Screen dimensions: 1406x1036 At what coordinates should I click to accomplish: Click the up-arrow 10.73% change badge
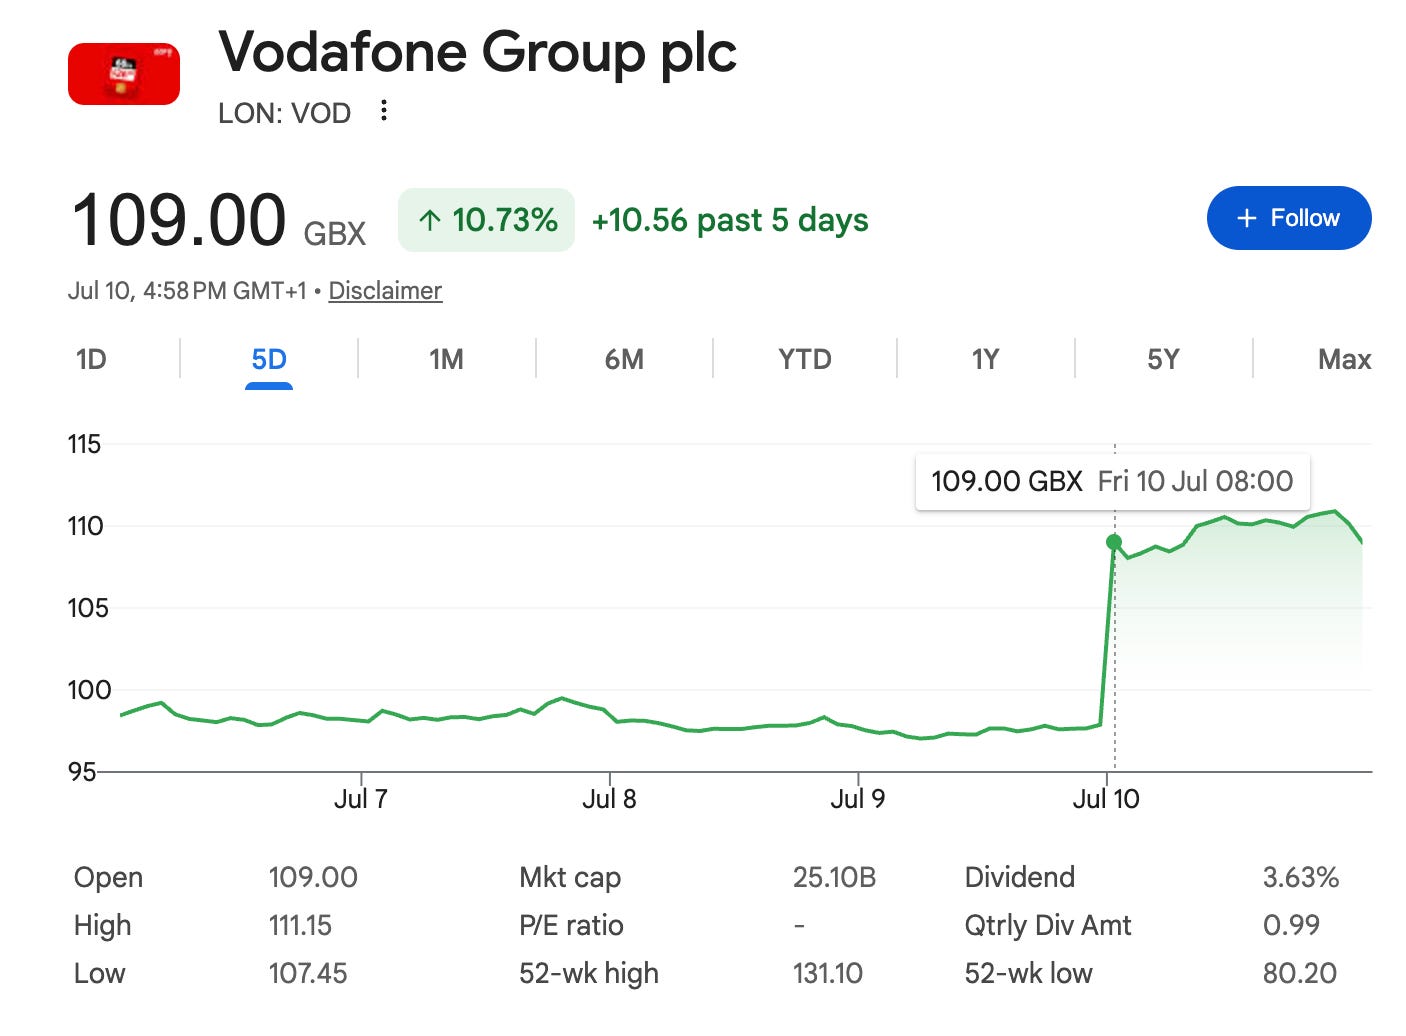[x=487, y=220]
